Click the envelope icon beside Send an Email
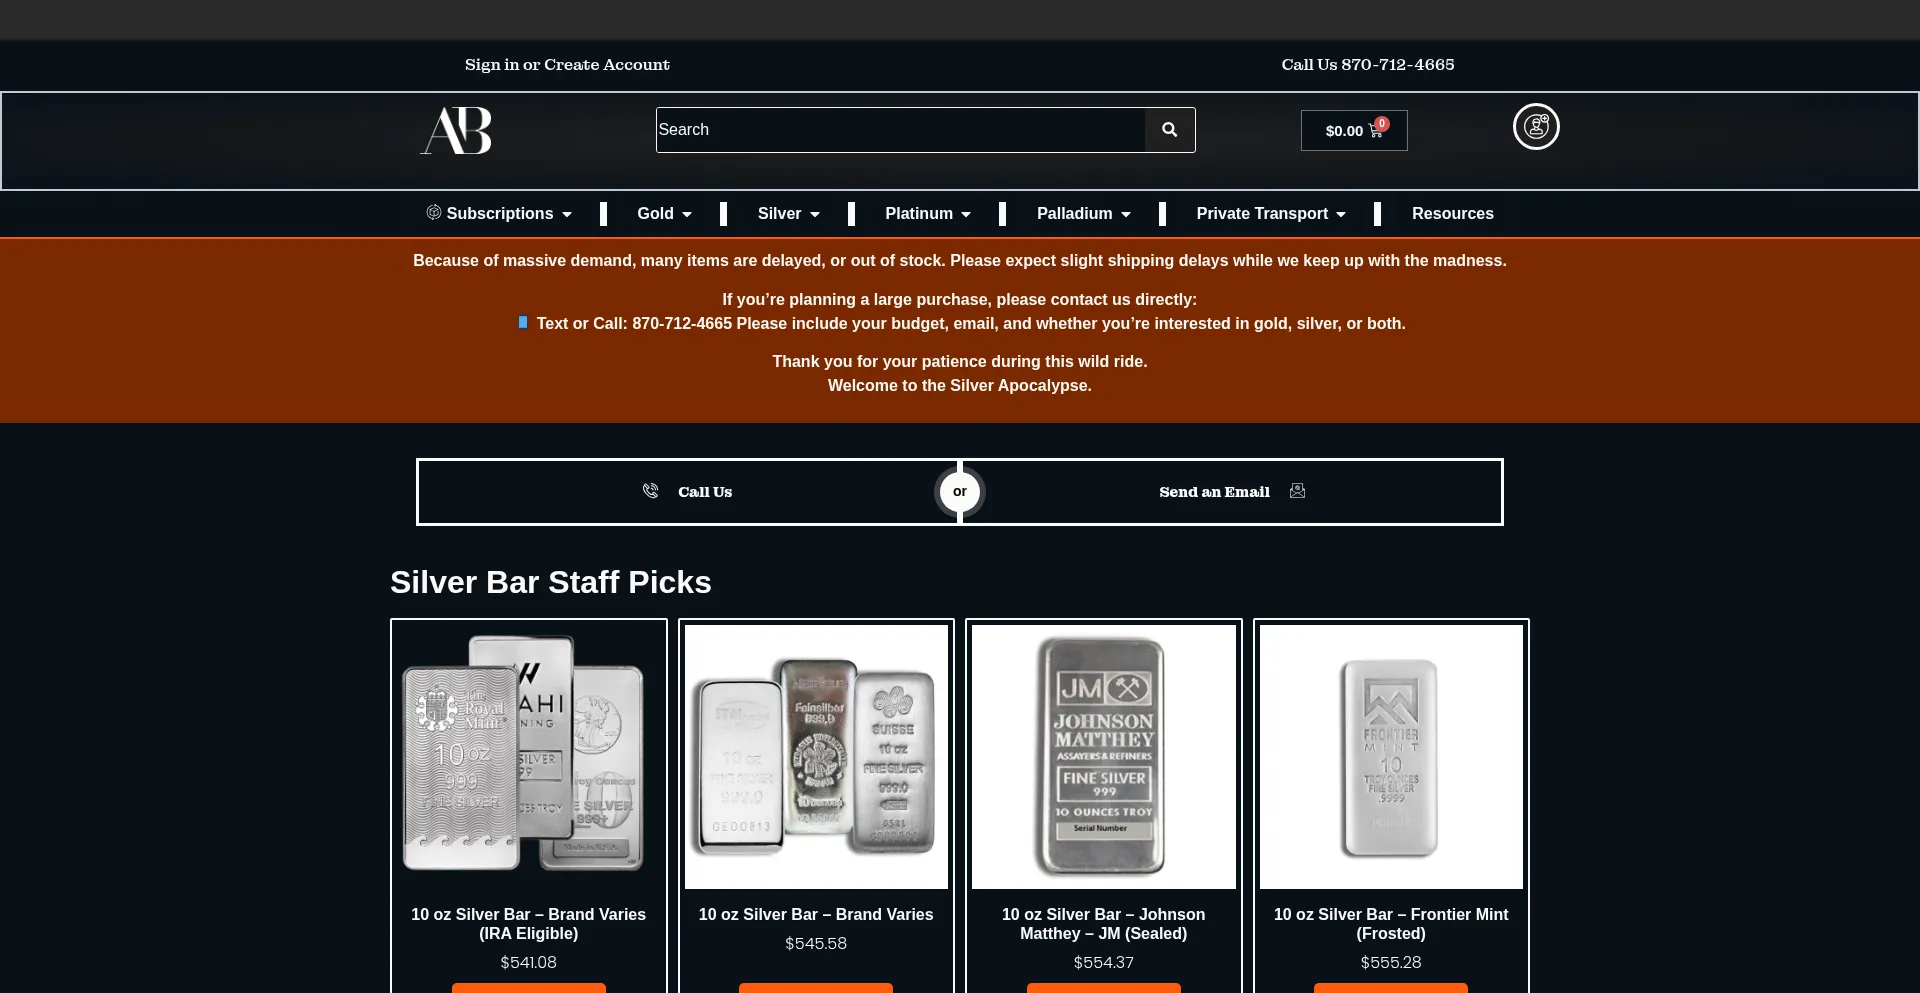Screen dimensions: 1920x993 (x=1297, y=491)
